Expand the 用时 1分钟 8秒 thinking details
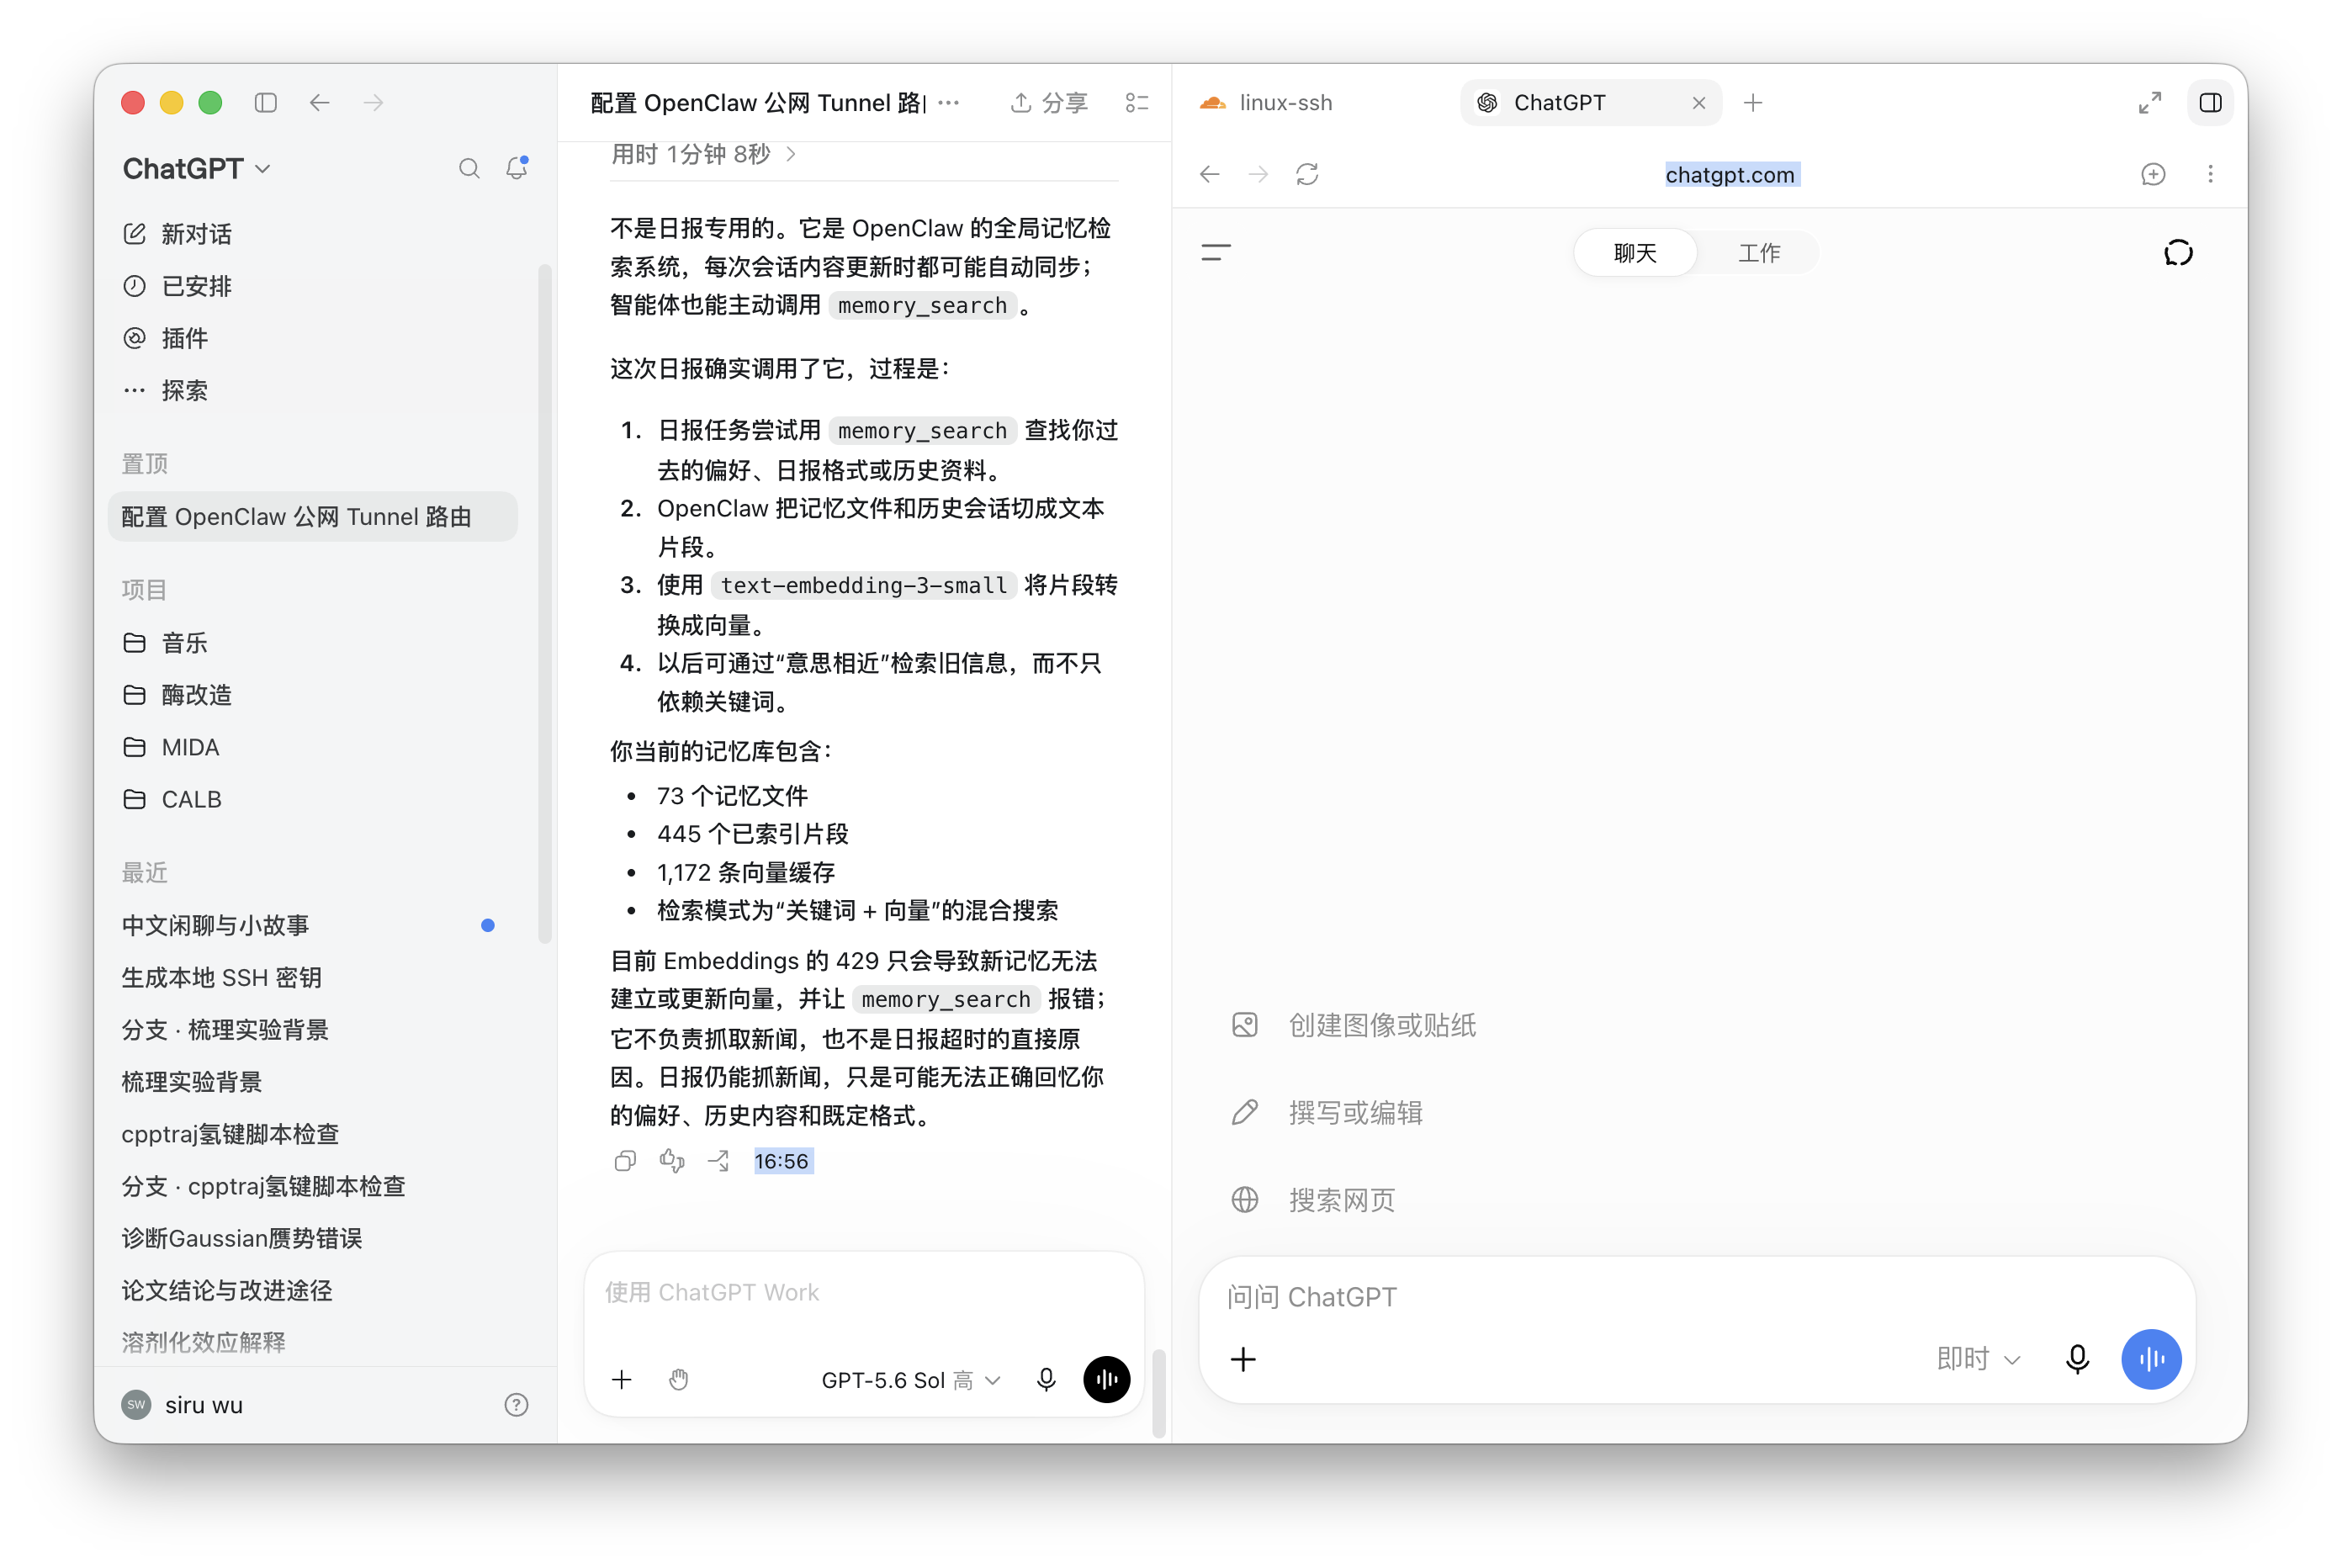The image size is (2342, 1568). (x=703, y=154)
